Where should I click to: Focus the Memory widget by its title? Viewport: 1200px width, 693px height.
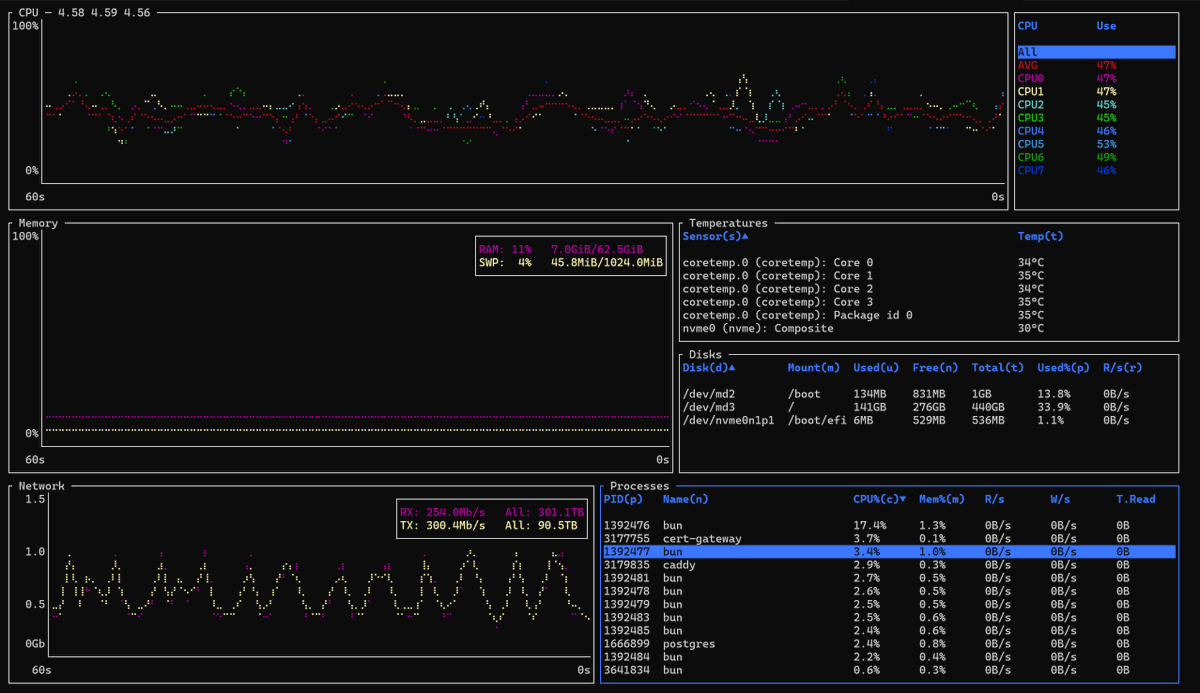[38, 223]
